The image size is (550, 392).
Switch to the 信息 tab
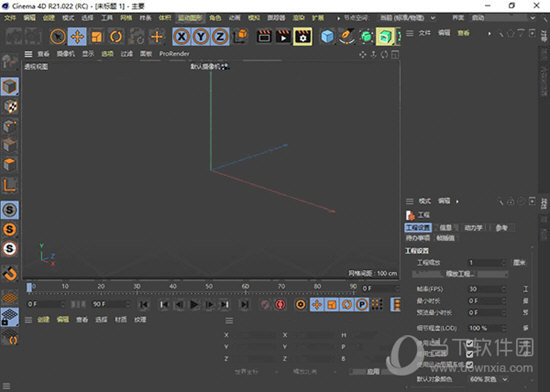pyautogui.click(x=445, y=228)
